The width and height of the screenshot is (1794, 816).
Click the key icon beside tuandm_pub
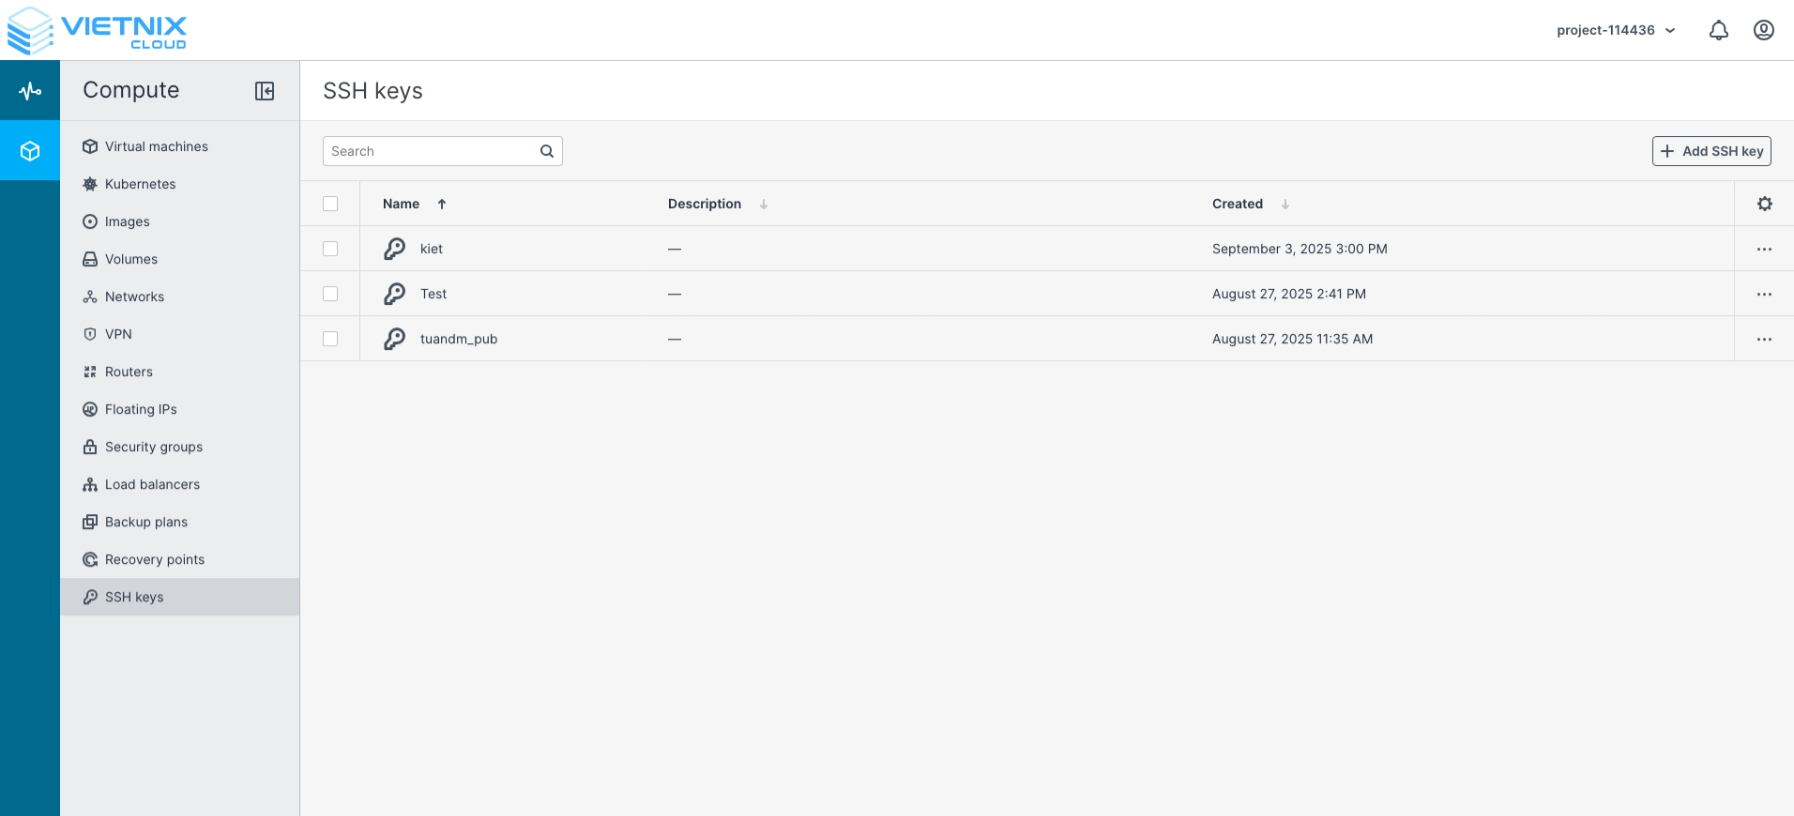[x=395, y=339]
